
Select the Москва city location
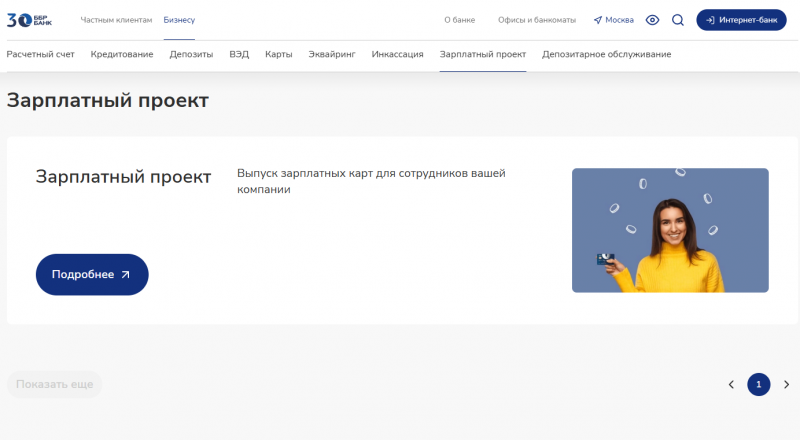(614, 20)
